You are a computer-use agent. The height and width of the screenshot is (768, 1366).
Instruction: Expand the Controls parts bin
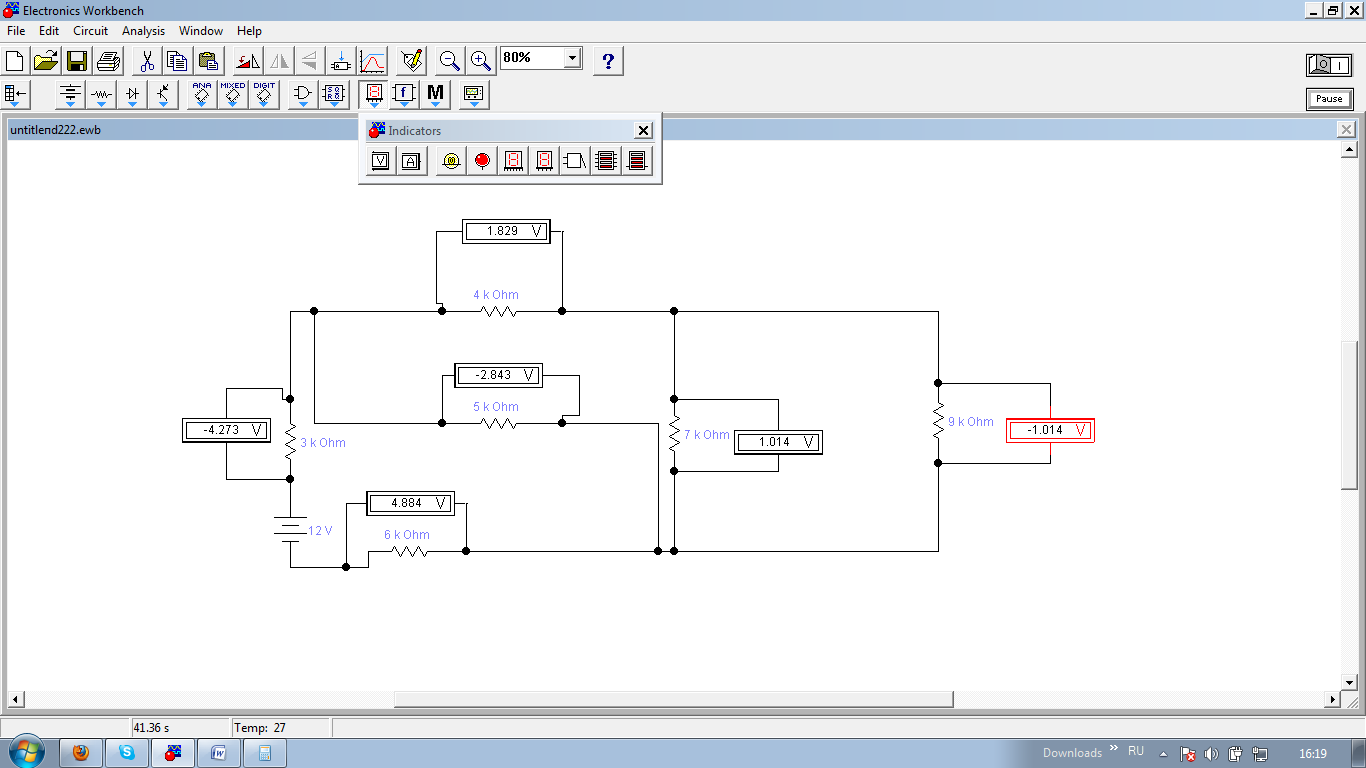404,95
